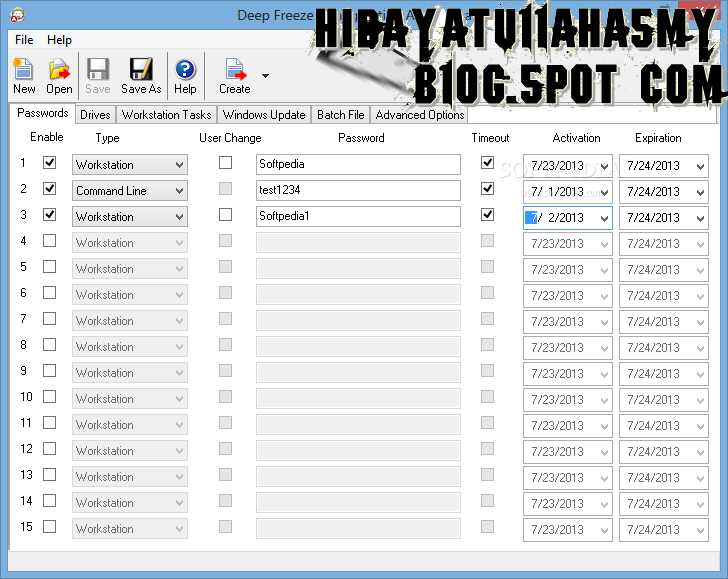Enable password row 5 checkbox

click(x=49, y=267)
